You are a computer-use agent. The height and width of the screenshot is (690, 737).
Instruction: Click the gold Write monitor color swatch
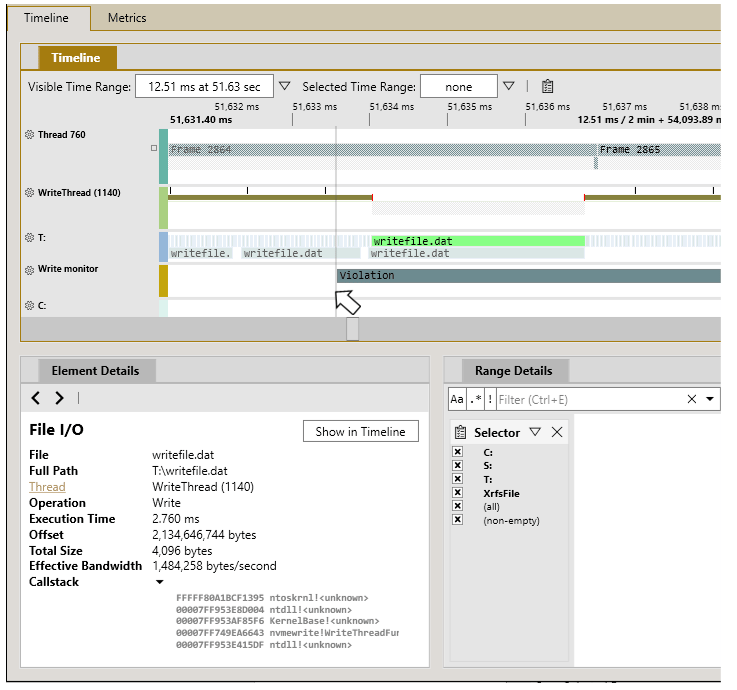click(164, 281)
